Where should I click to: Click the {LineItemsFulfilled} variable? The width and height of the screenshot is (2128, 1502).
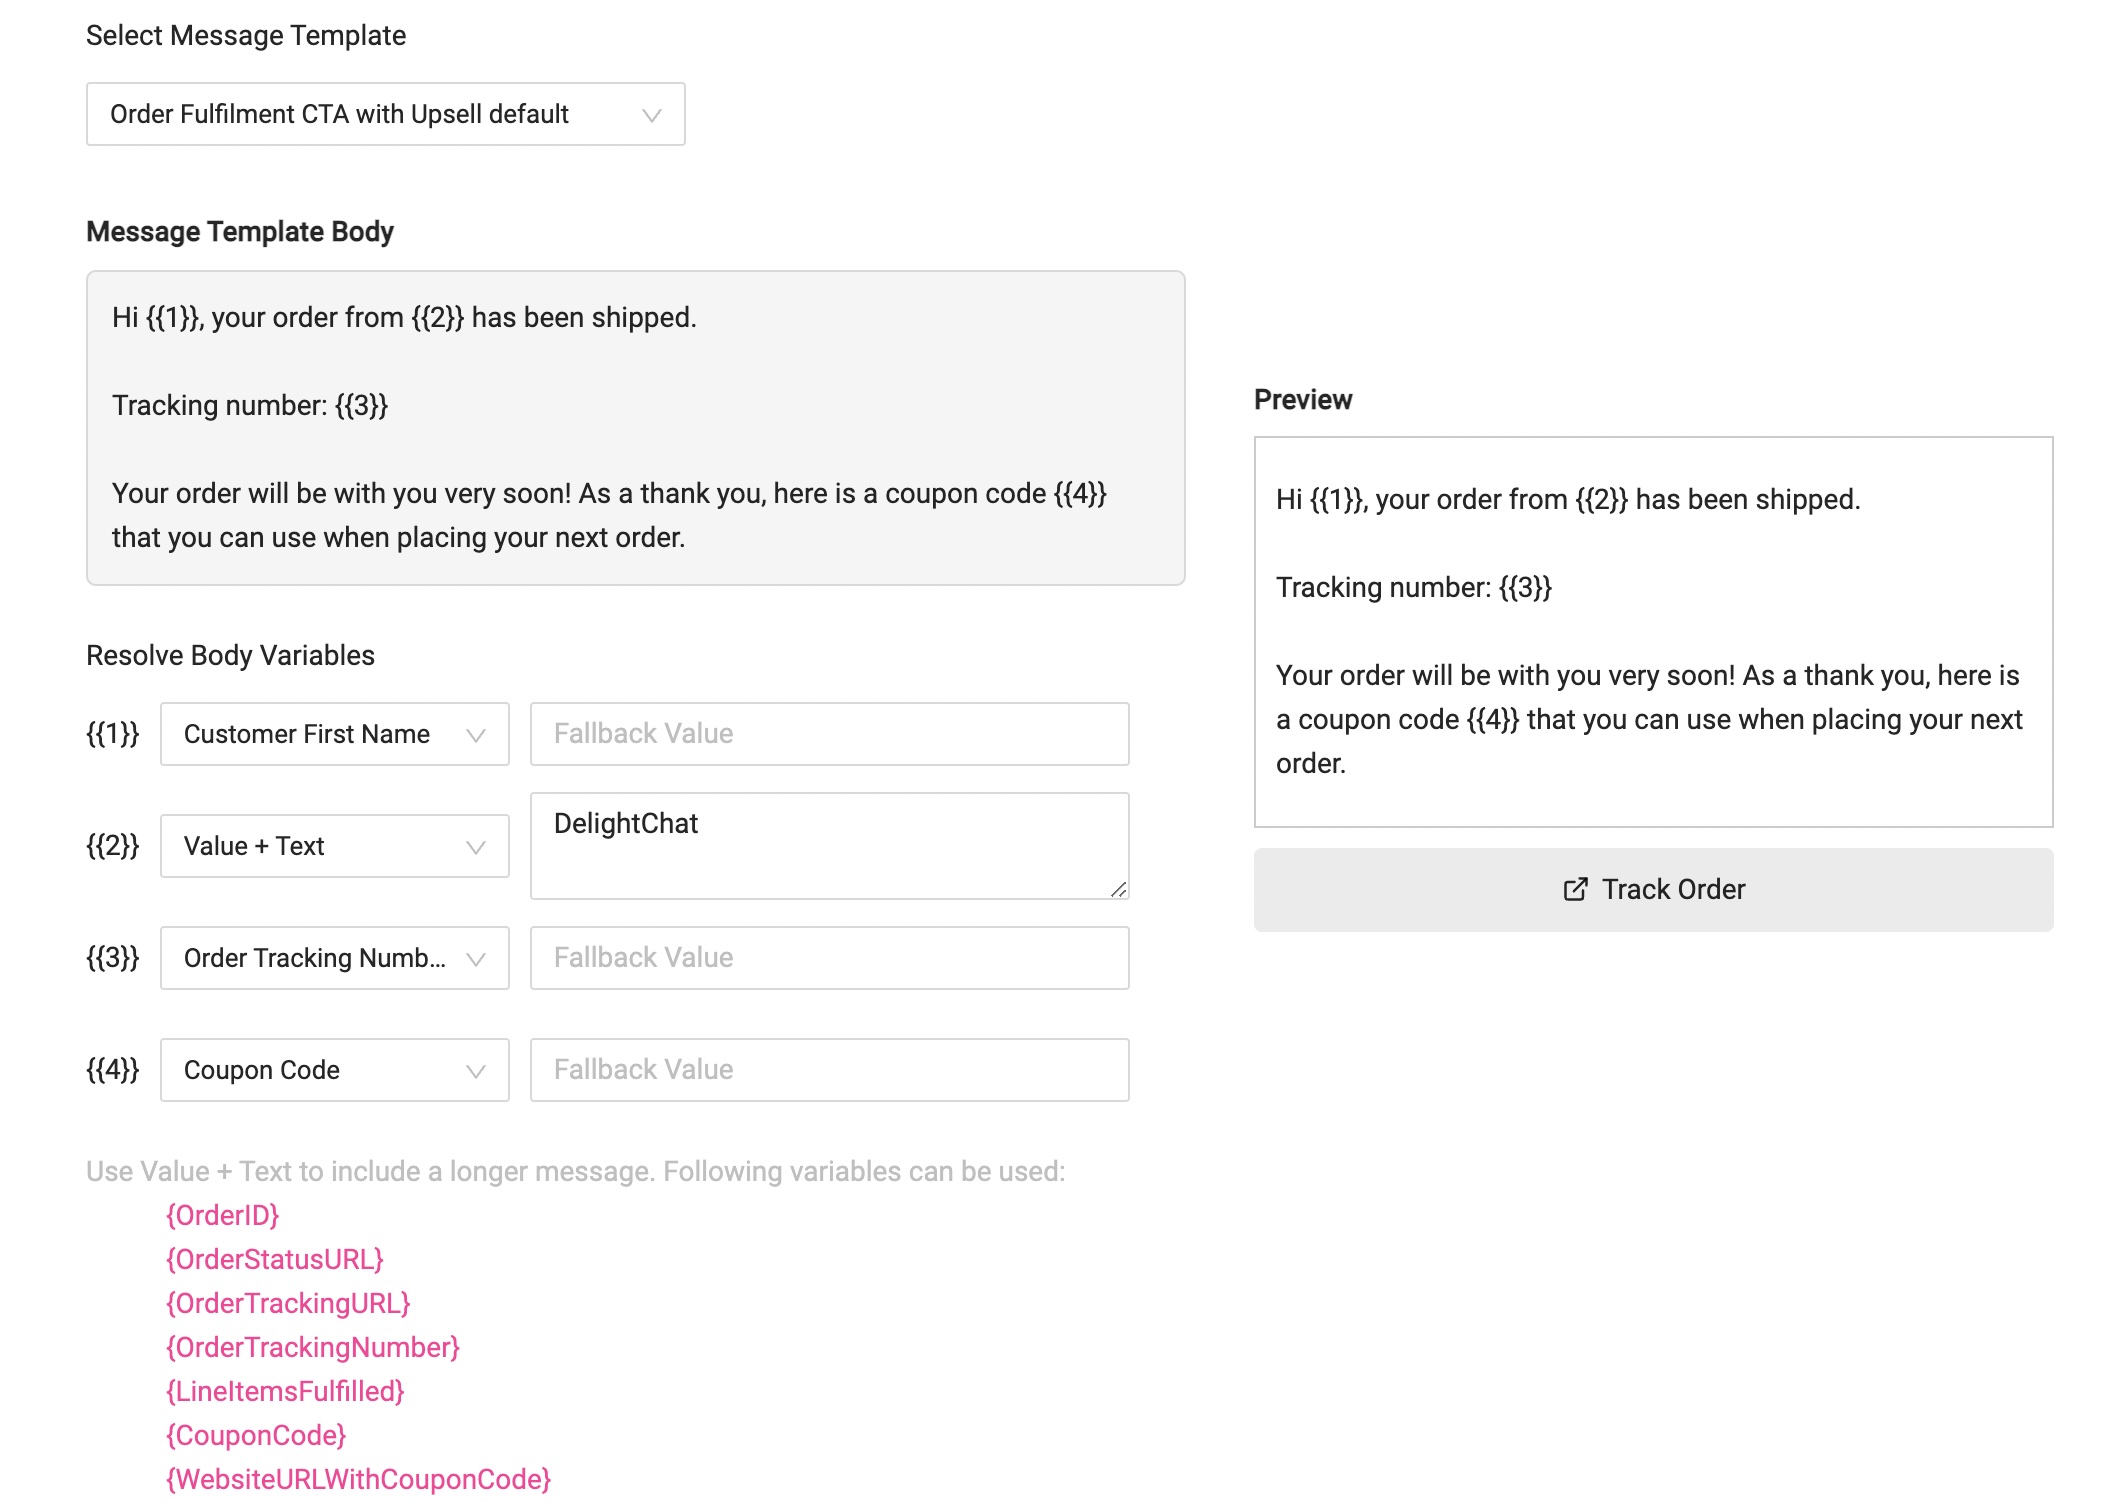coord(285,1391)
